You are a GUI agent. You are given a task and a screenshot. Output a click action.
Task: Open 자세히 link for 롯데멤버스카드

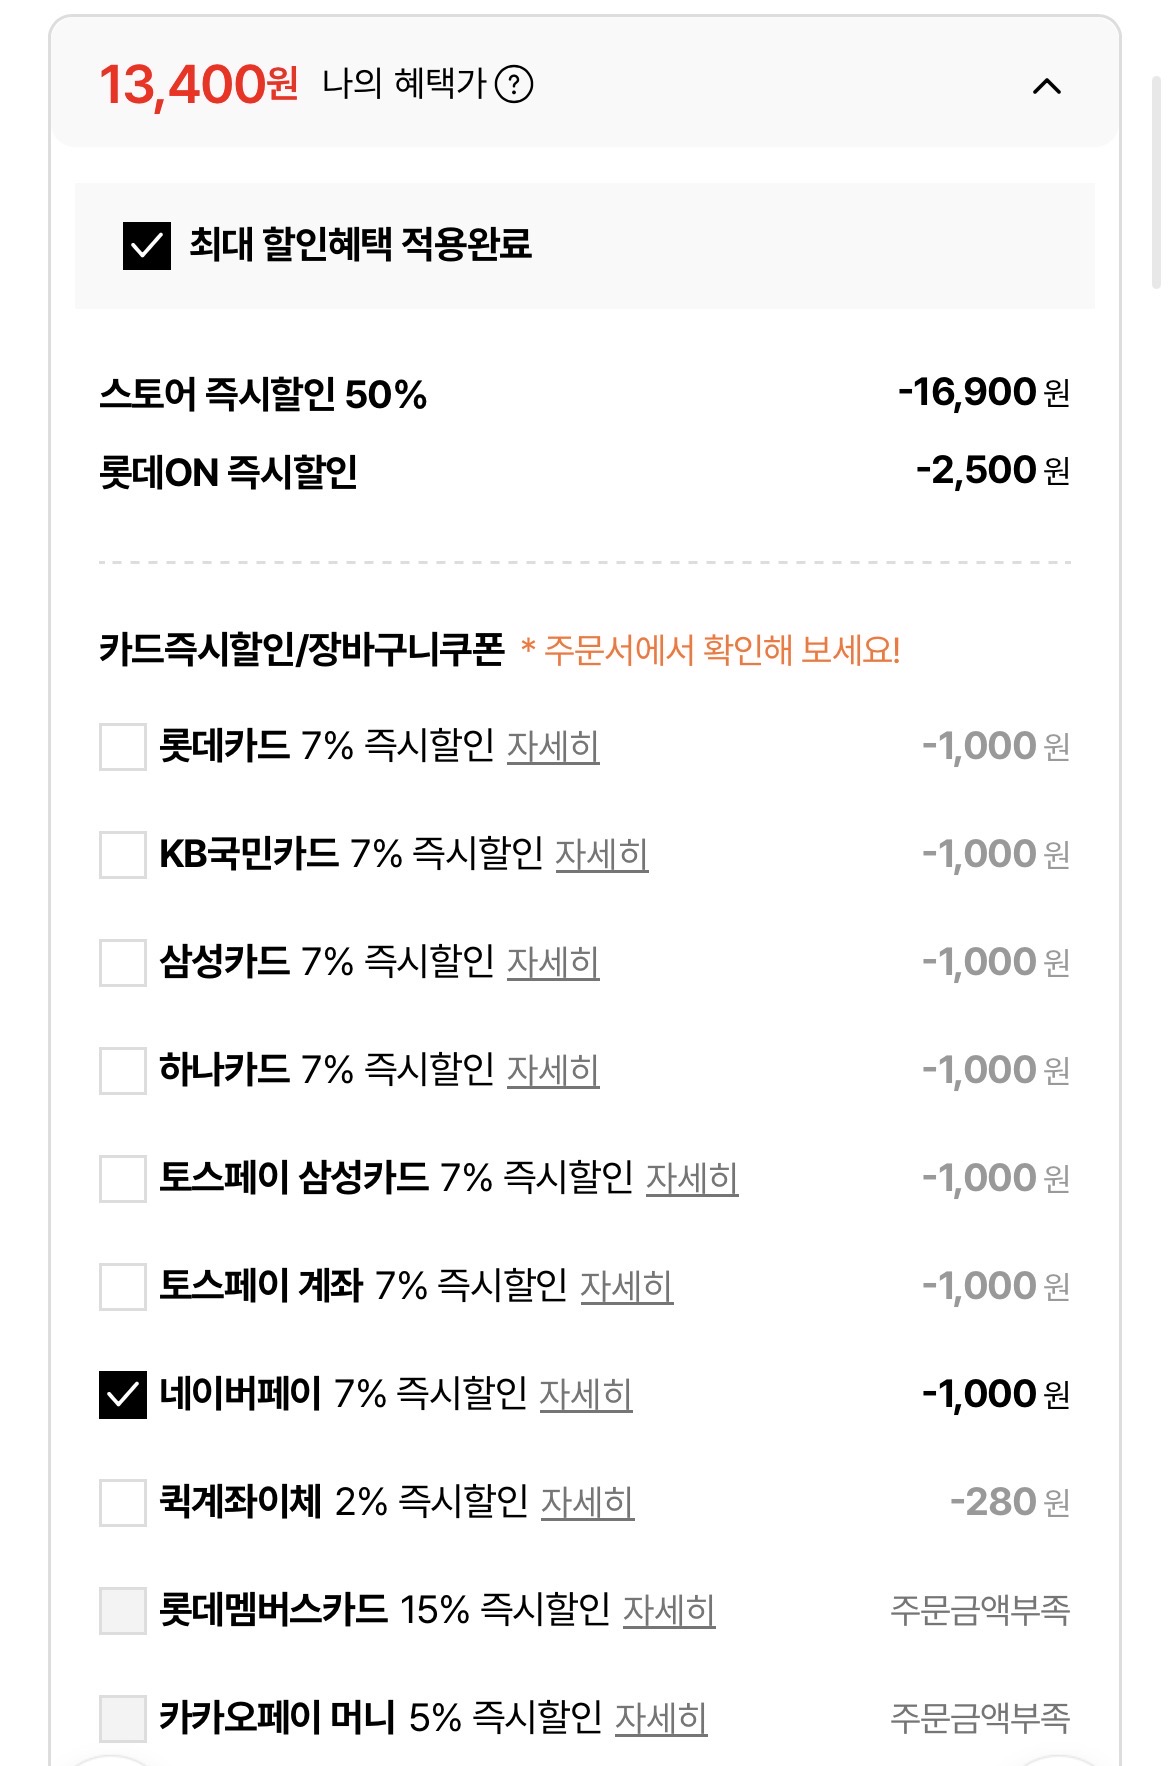[669, 1610]
